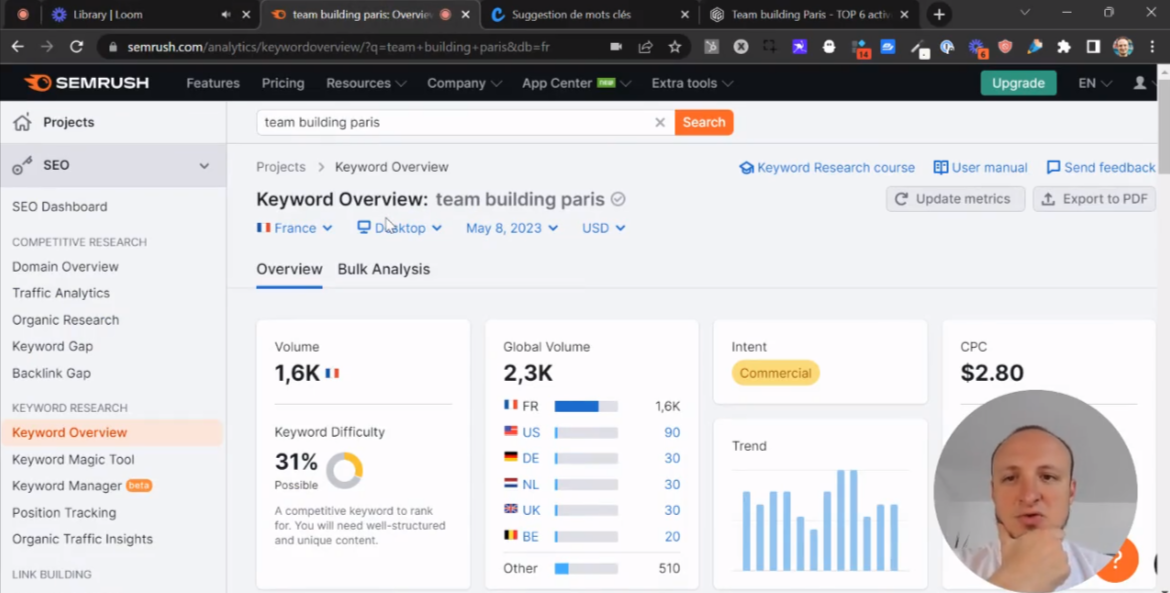Screen dimensions: 1170x593
Task: Select Keyword Magic Tool in sidebar
Action: pyautogui.click(x=73, y=459)
